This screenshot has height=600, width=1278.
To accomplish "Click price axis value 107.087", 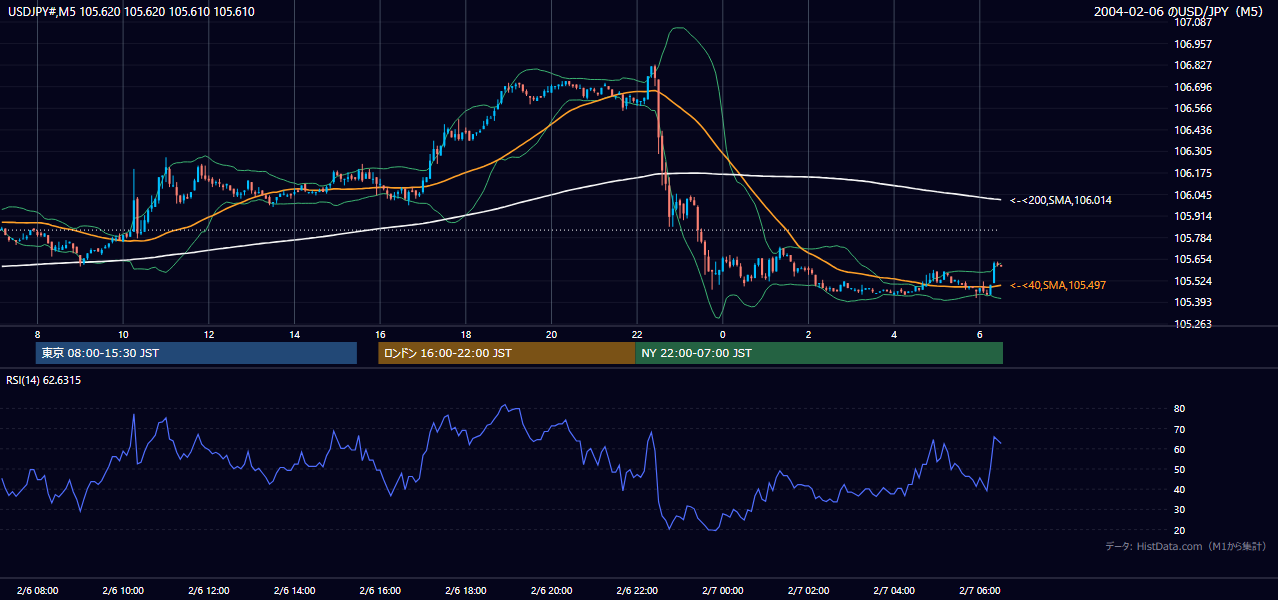I will [1192, 22].
